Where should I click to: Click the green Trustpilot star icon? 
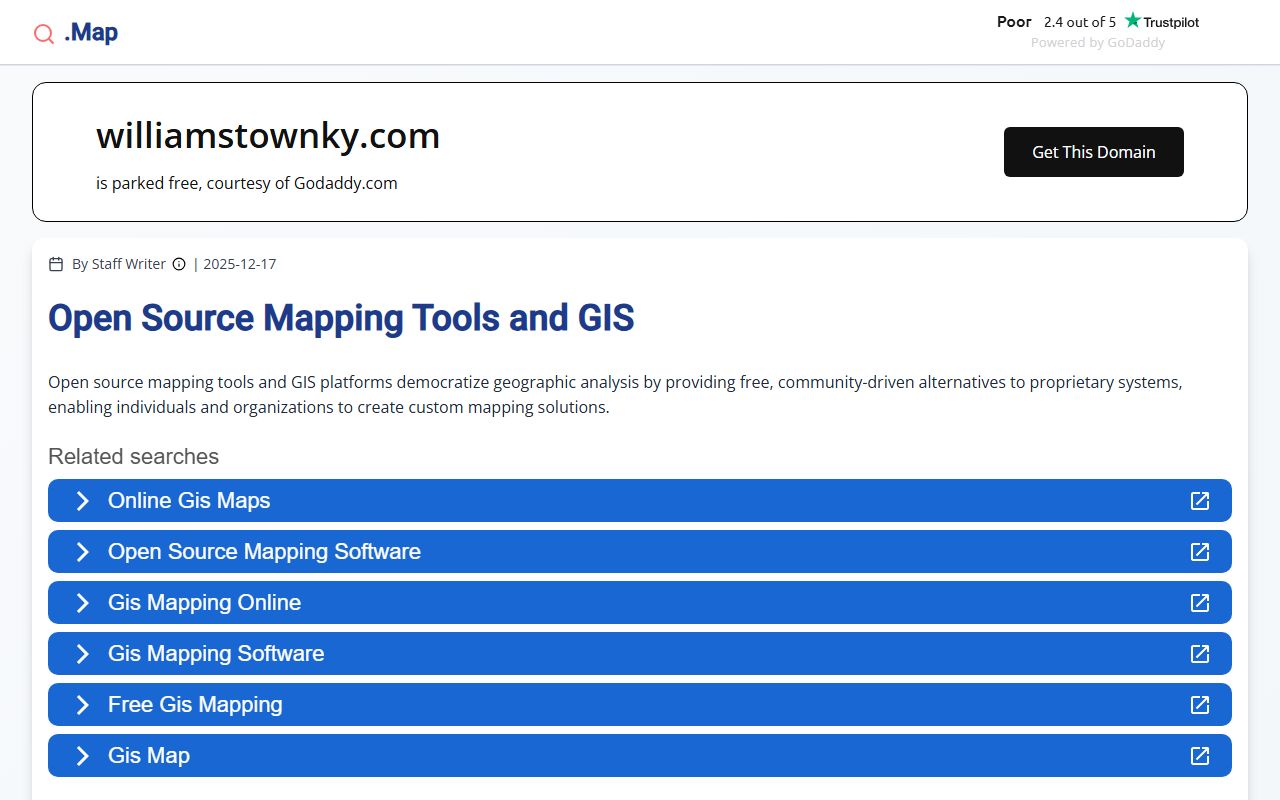[1132, 20]
